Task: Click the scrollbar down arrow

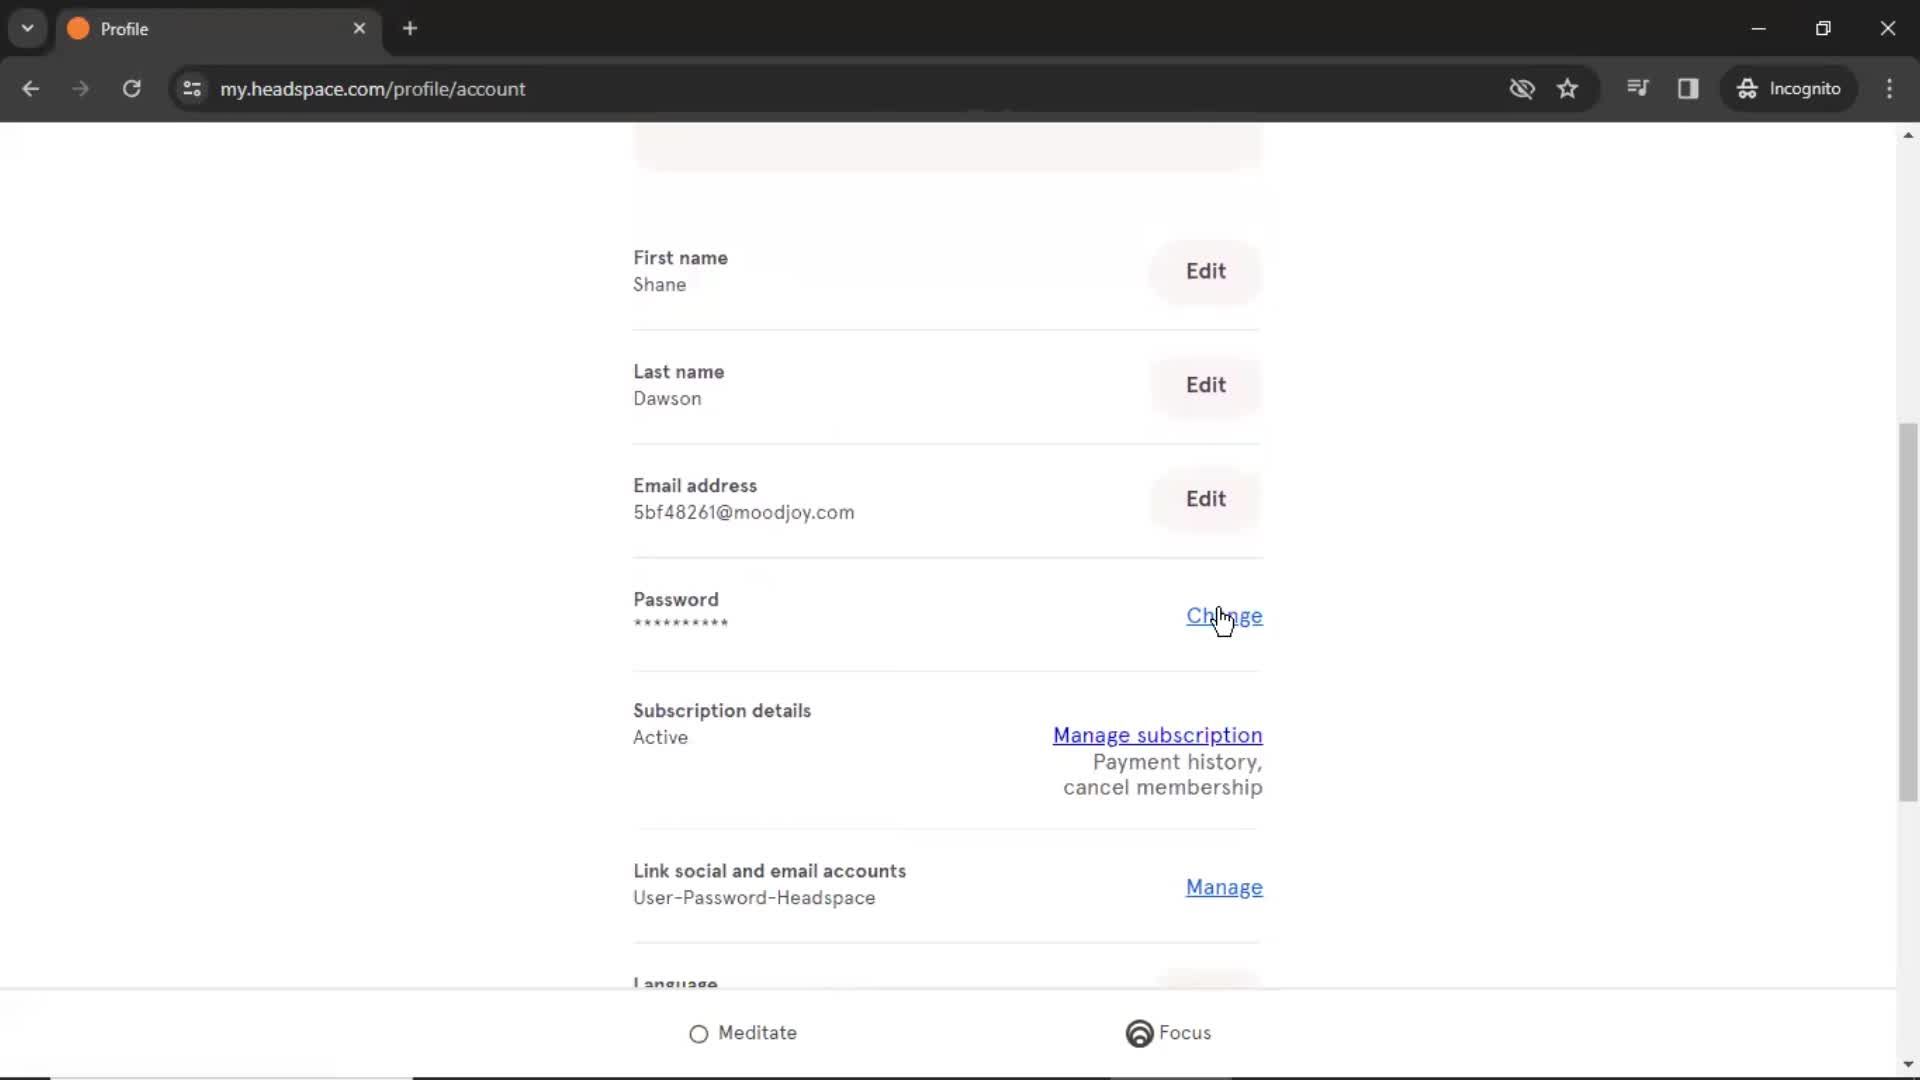Action: point(1908,1064)
